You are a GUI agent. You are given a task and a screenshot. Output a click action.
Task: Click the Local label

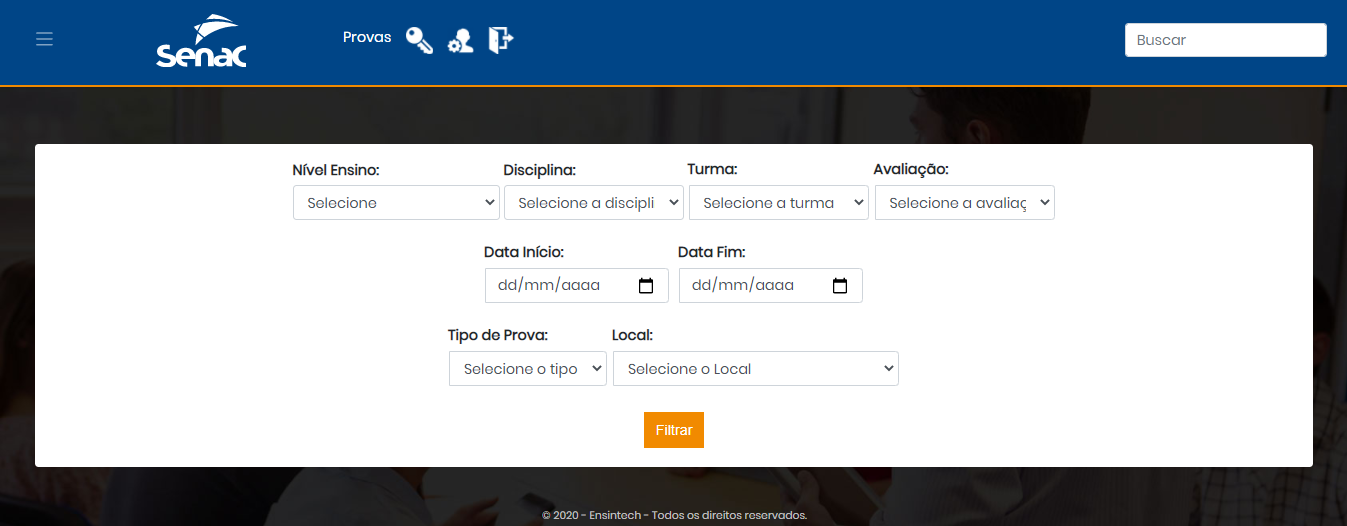pyautogui.click(x=632, y=335)
